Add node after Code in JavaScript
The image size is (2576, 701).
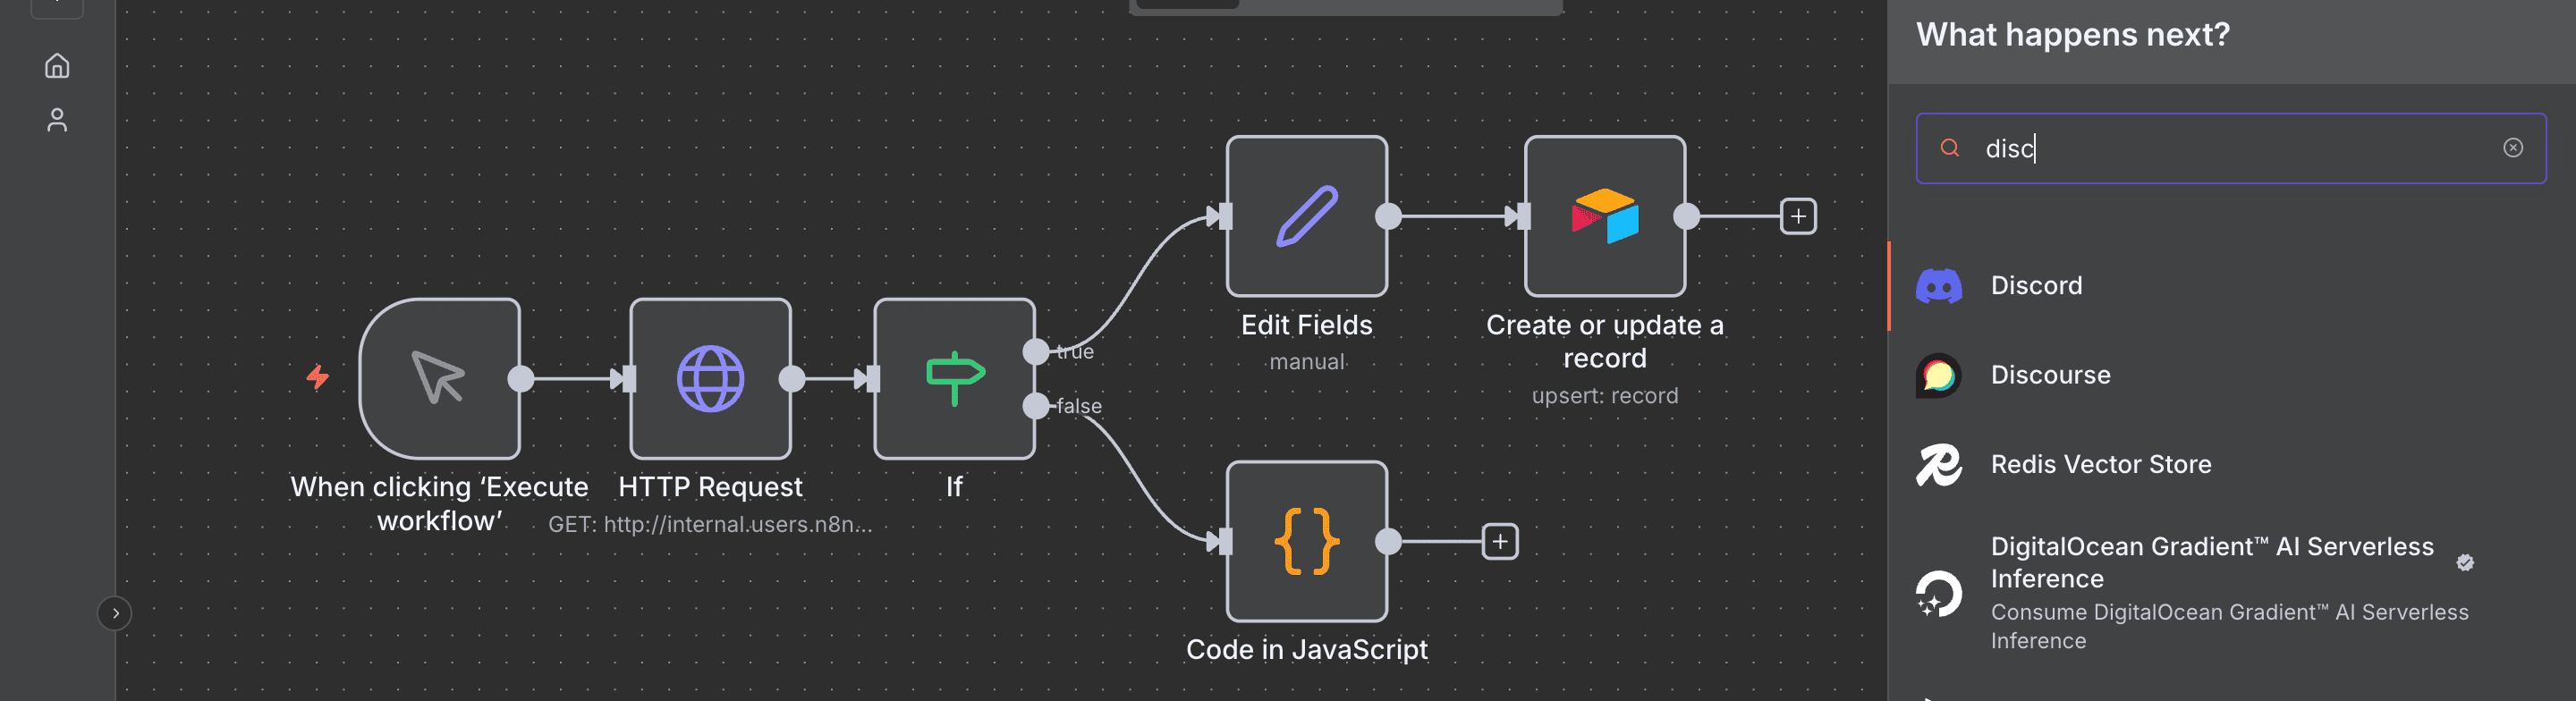pyautogui.click(x=1500, y=541)
